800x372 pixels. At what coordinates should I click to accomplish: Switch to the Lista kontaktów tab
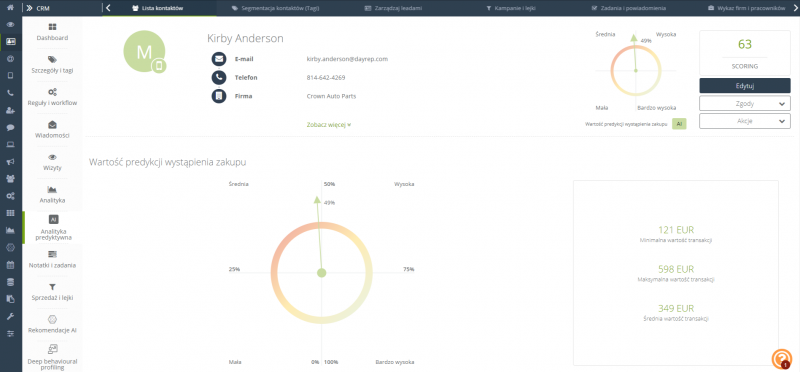tap(158, 8)
